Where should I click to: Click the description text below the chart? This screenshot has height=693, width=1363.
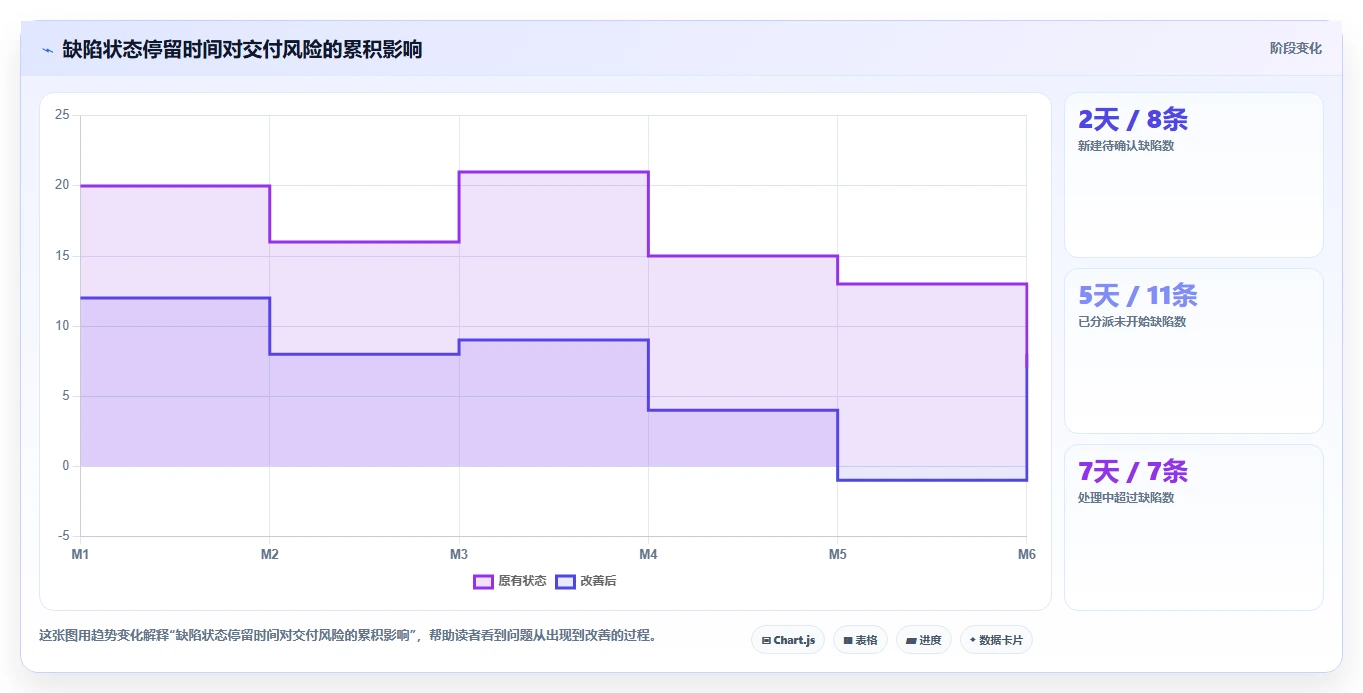click(x=350, y=635)
